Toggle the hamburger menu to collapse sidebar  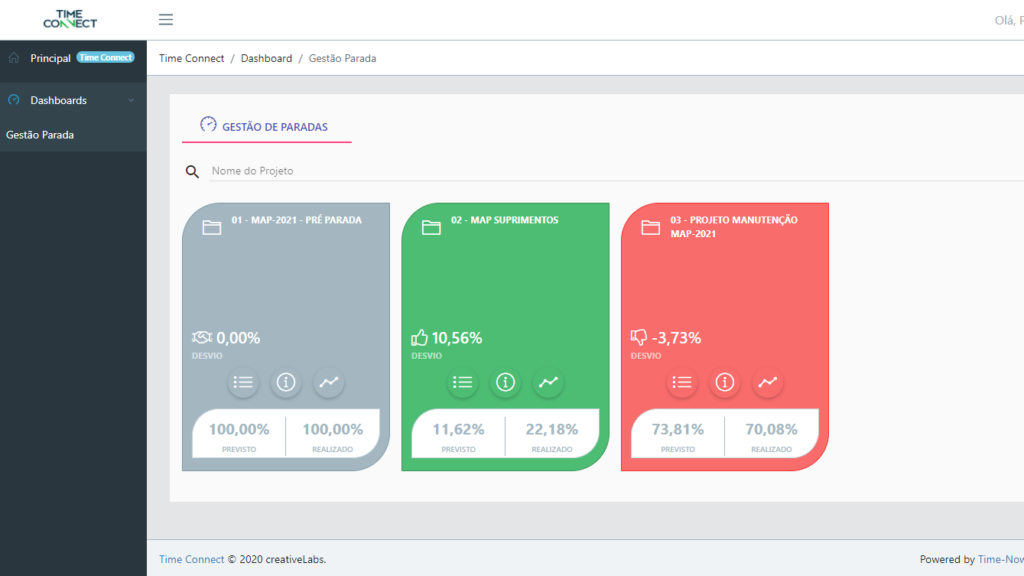(165, 19)
